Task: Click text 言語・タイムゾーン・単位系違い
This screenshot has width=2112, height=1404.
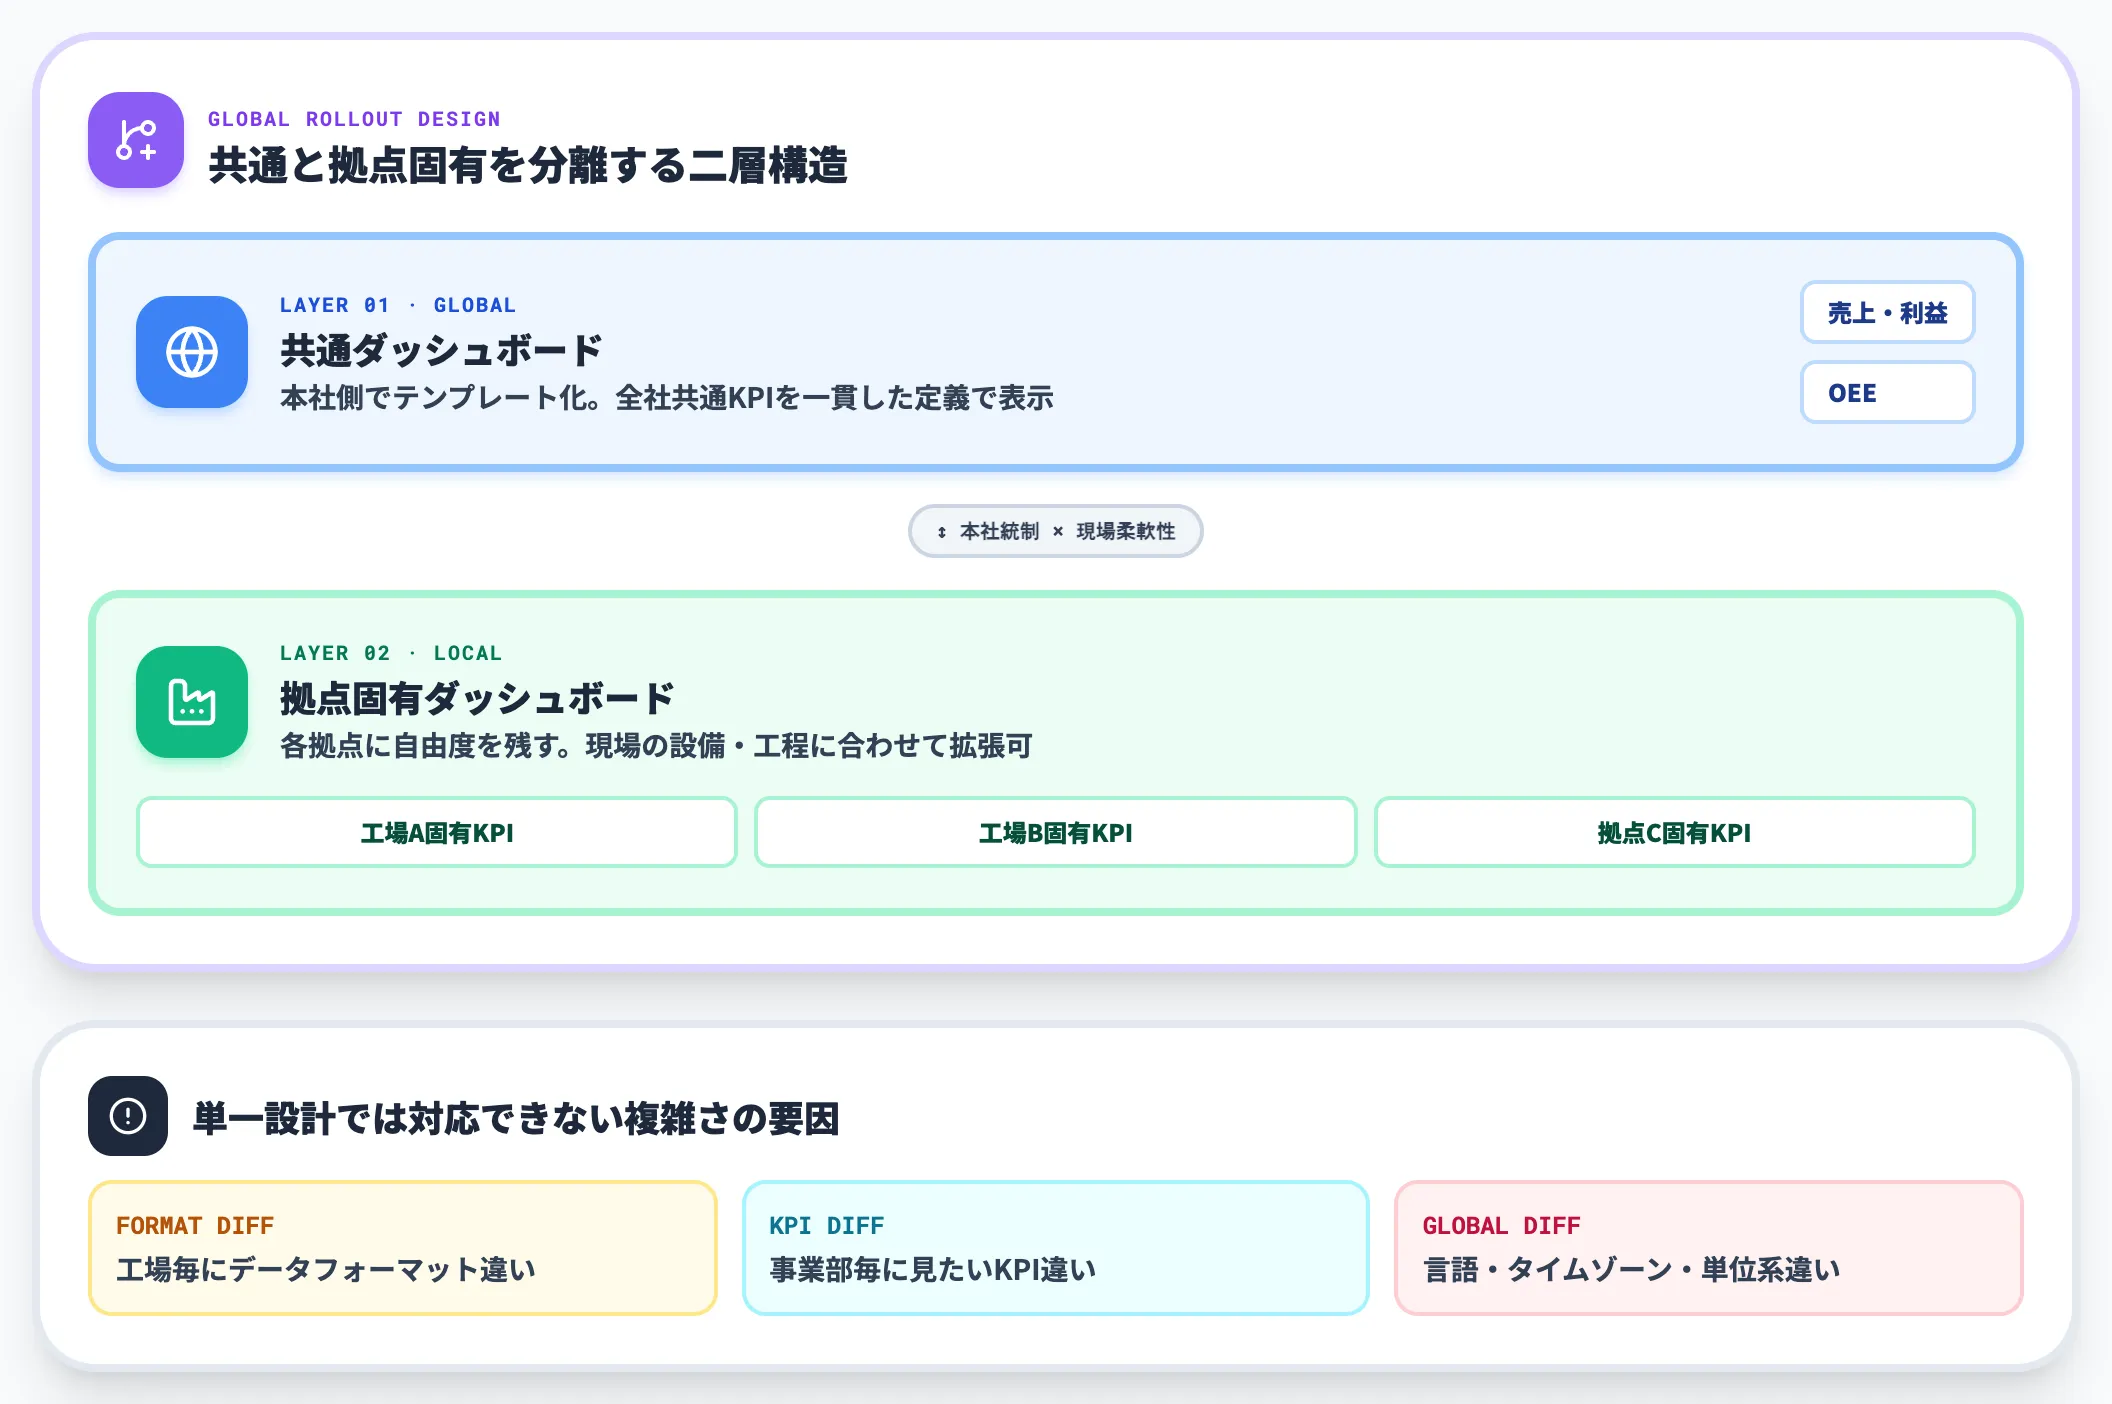Action: pyautogui.click(x=1631, y=1270)
